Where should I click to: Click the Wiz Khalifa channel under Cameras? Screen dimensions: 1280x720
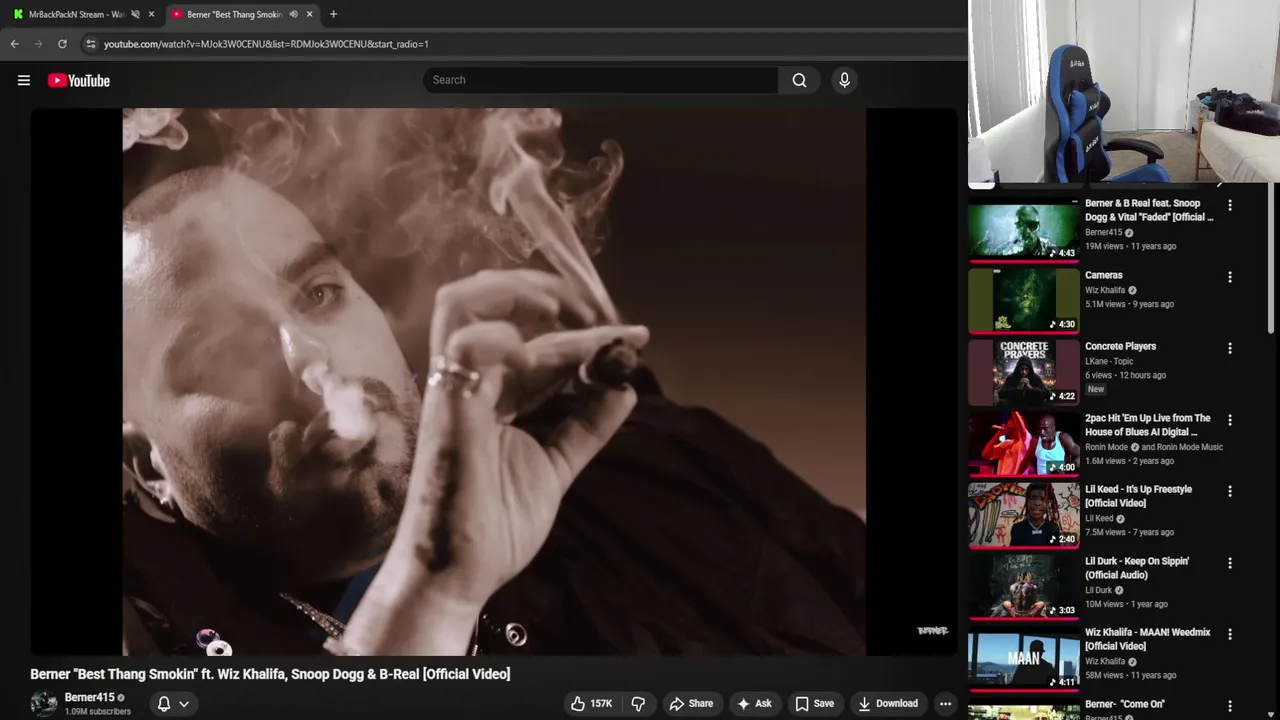[x=1105, y=290]
